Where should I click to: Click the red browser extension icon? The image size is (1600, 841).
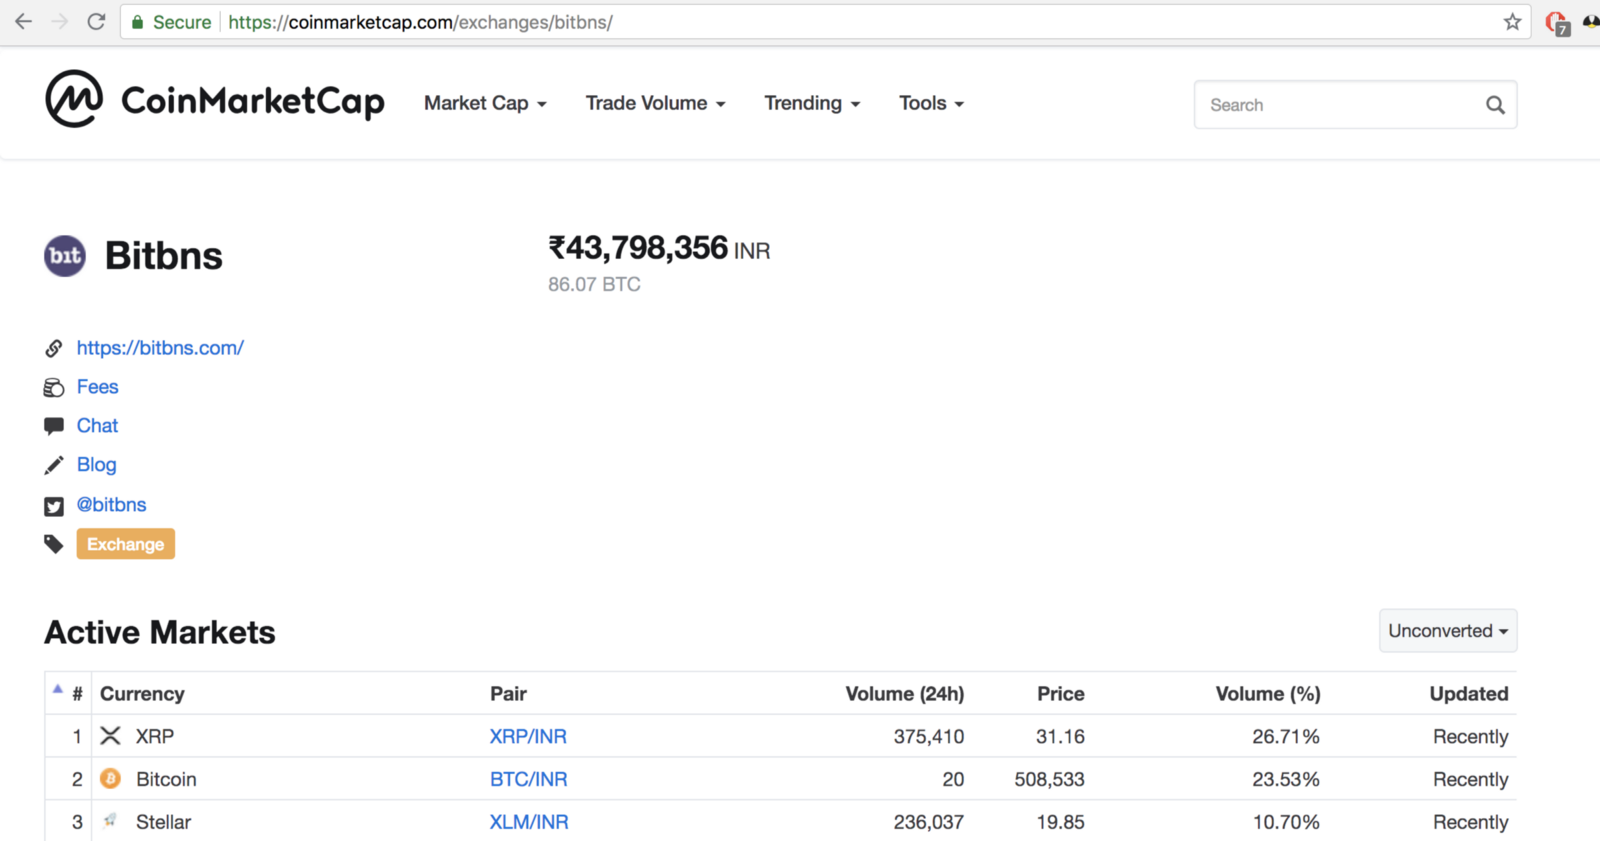1556,22
